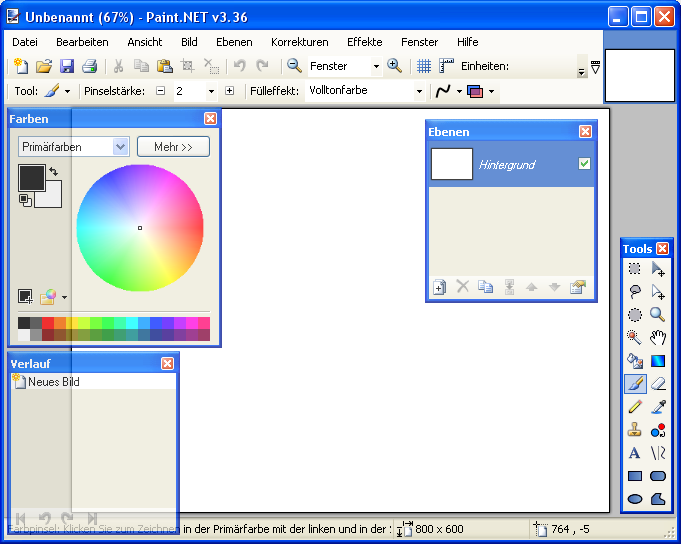Toggle the rulers display

446,66
